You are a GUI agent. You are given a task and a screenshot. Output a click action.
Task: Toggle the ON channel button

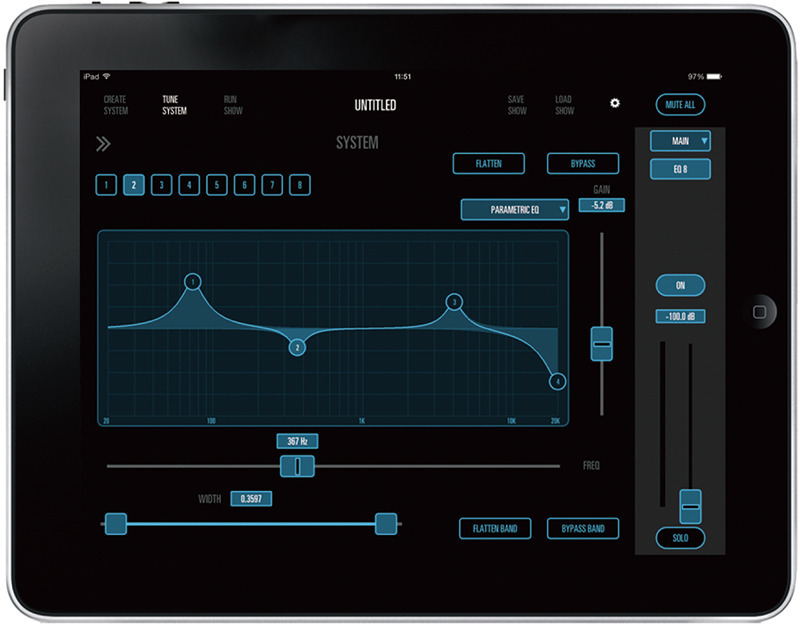coord(680,285)
